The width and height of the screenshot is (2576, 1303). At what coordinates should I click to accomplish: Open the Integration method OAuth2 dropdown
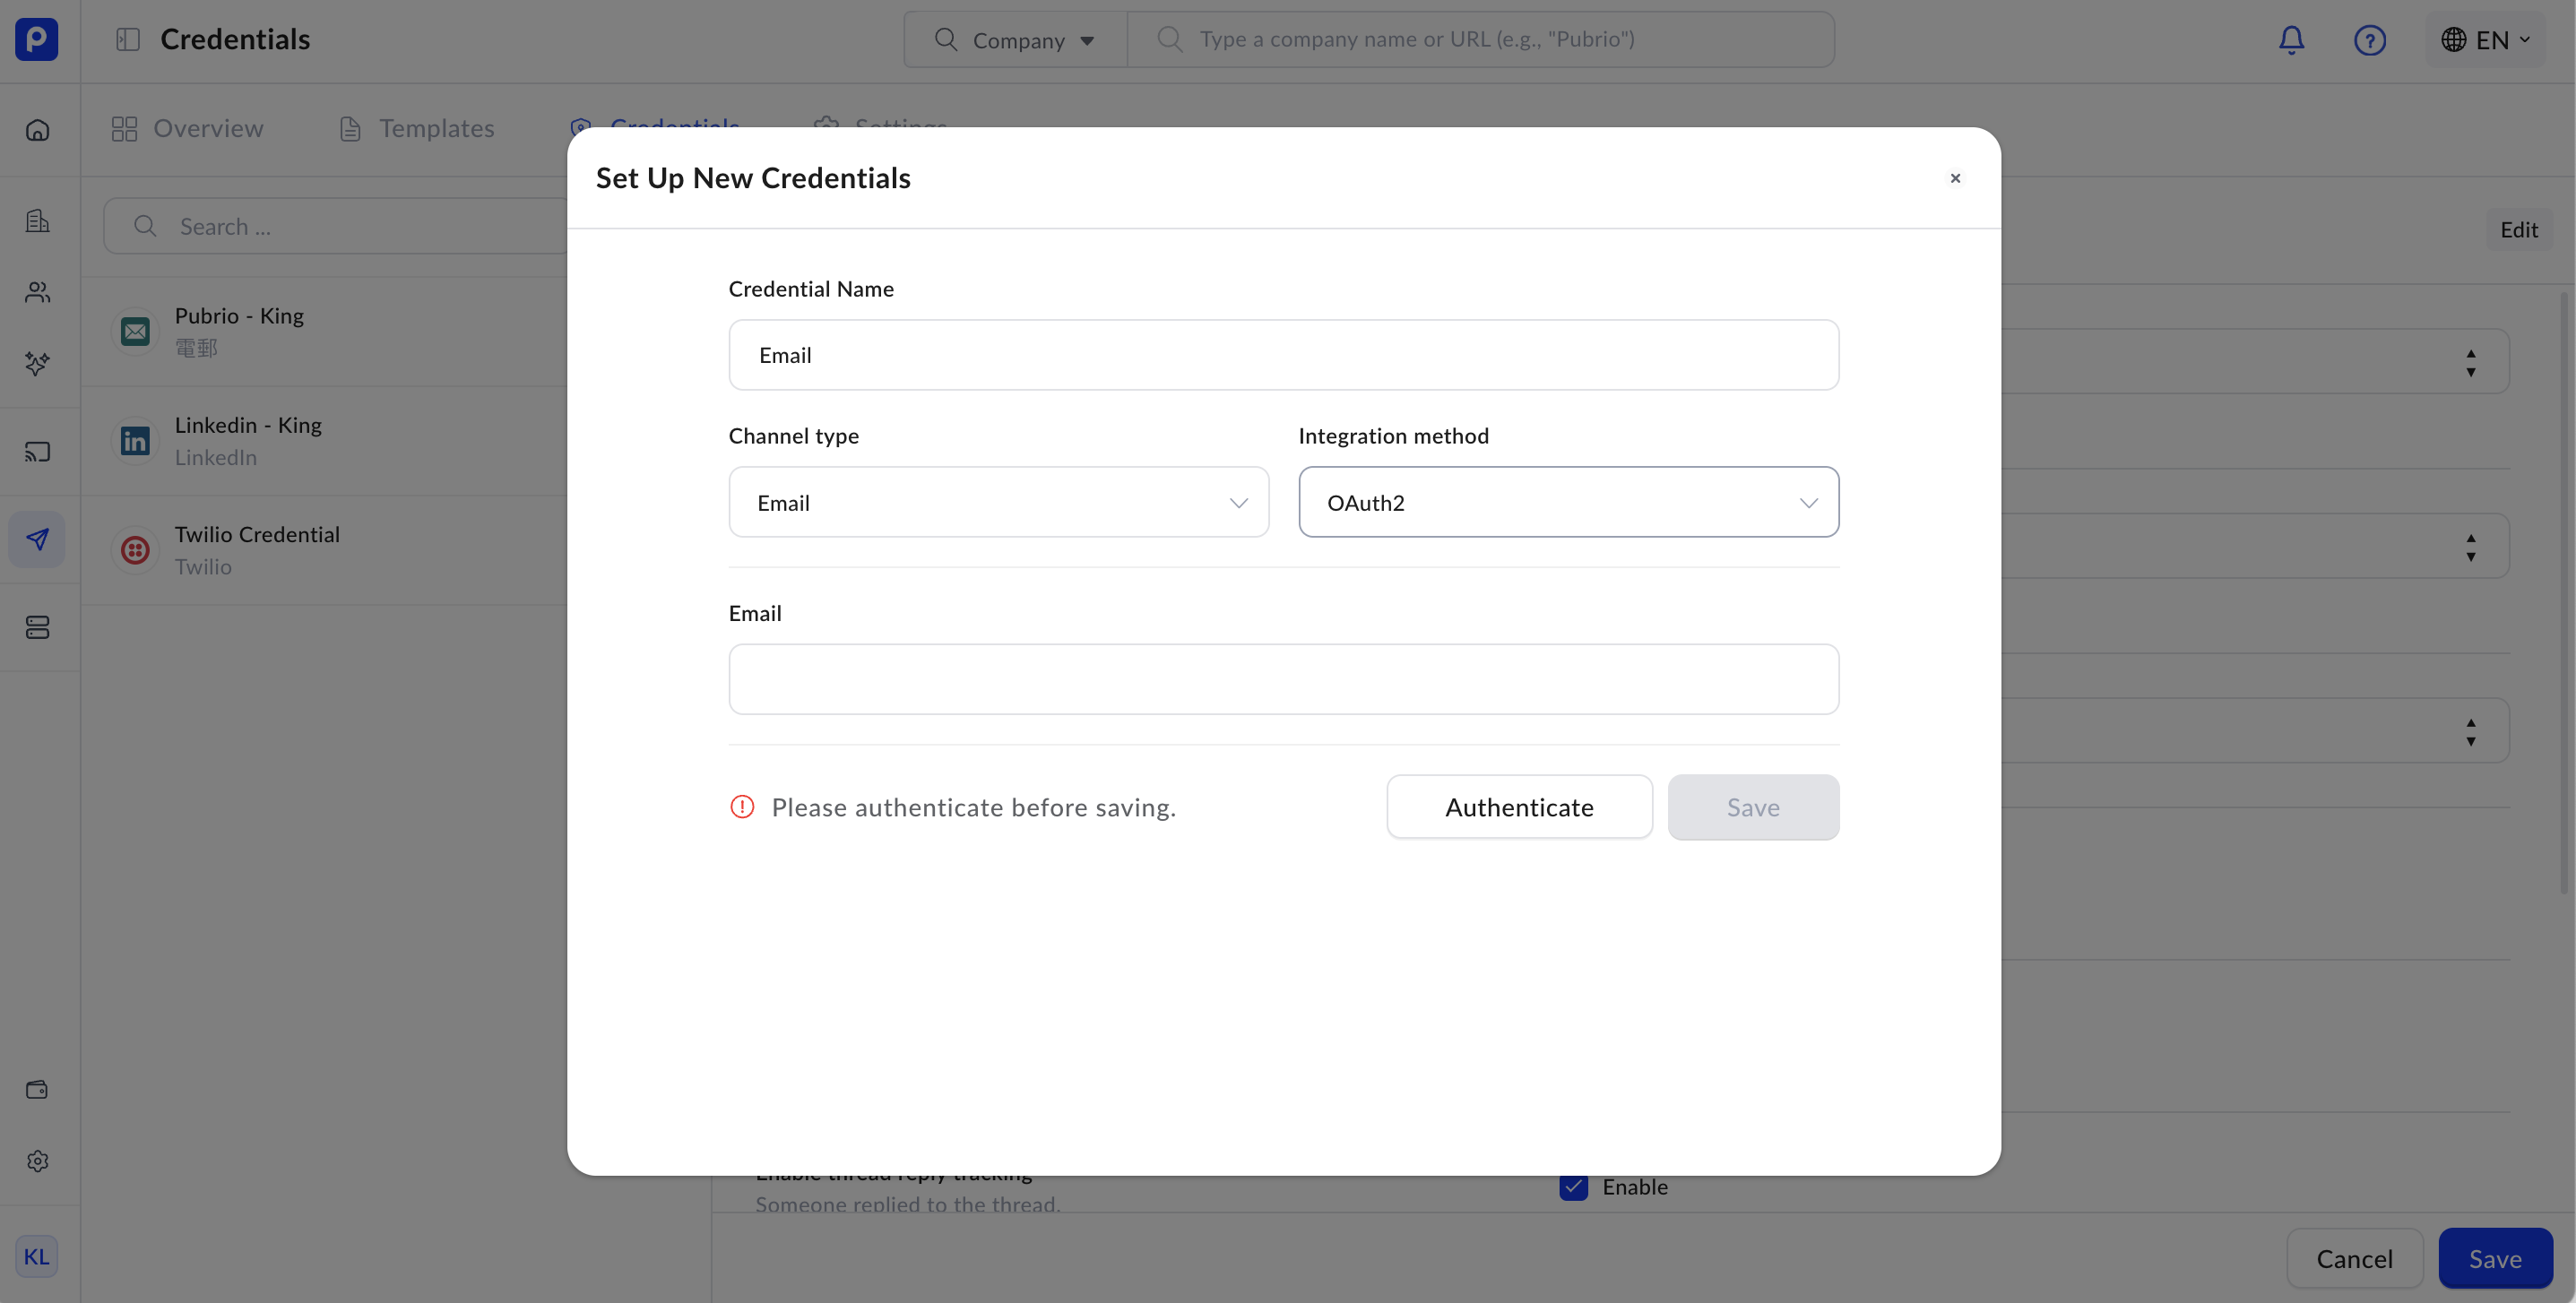1568,502
